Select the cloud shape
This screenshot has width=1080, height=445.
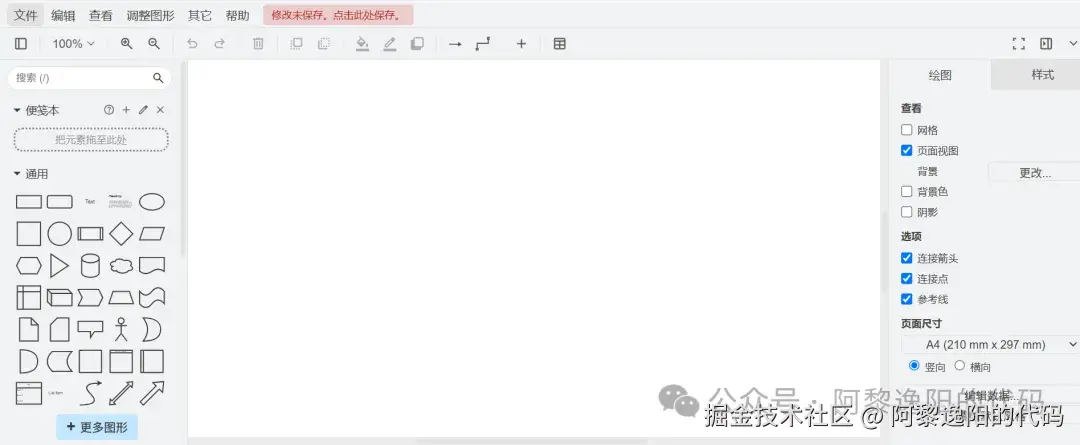(x=121, y=266)
